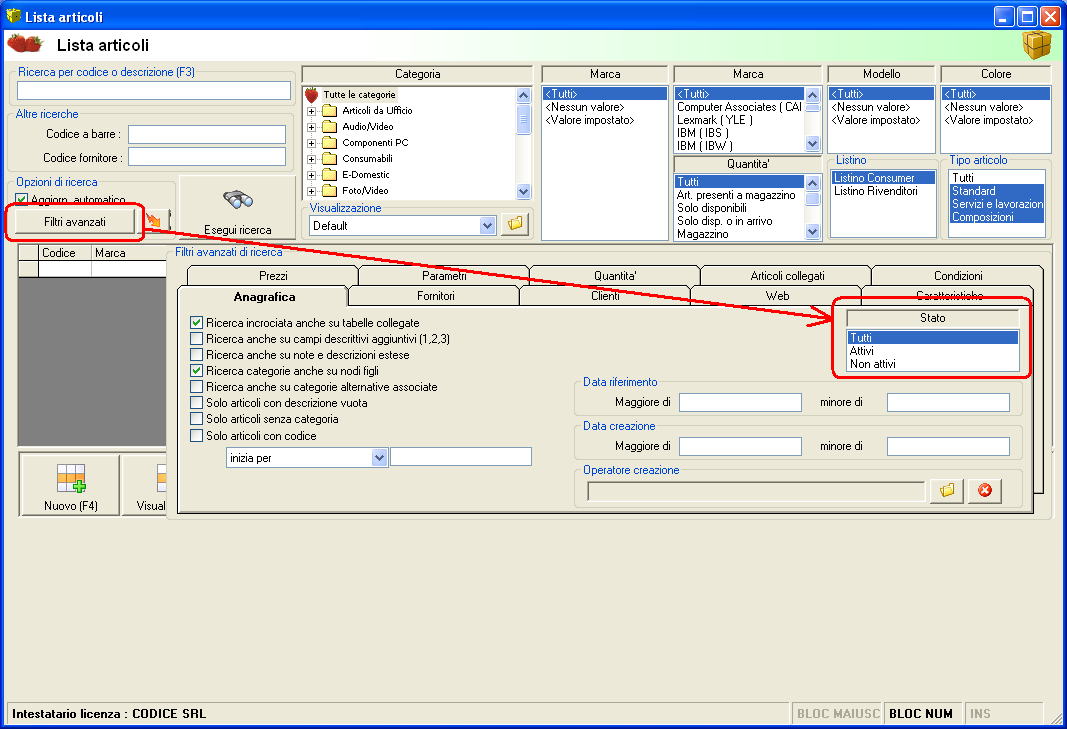Enable Ricerca anche su note e descrizioni estese
This screenshot has height=729, width=1067.
point(197,355)
